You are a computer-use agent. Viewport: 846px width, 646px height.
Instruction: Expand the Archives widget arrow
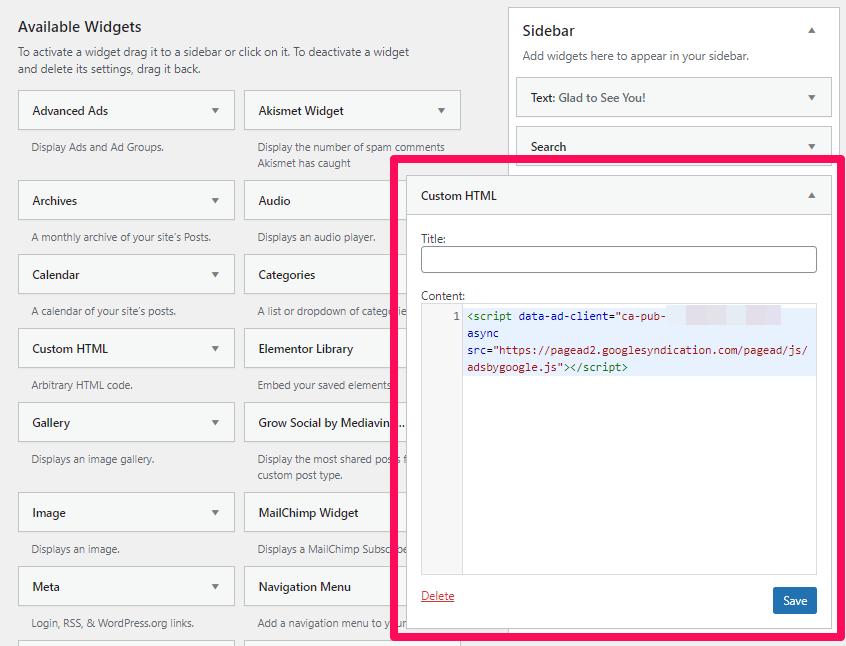[x=215, y=201]
